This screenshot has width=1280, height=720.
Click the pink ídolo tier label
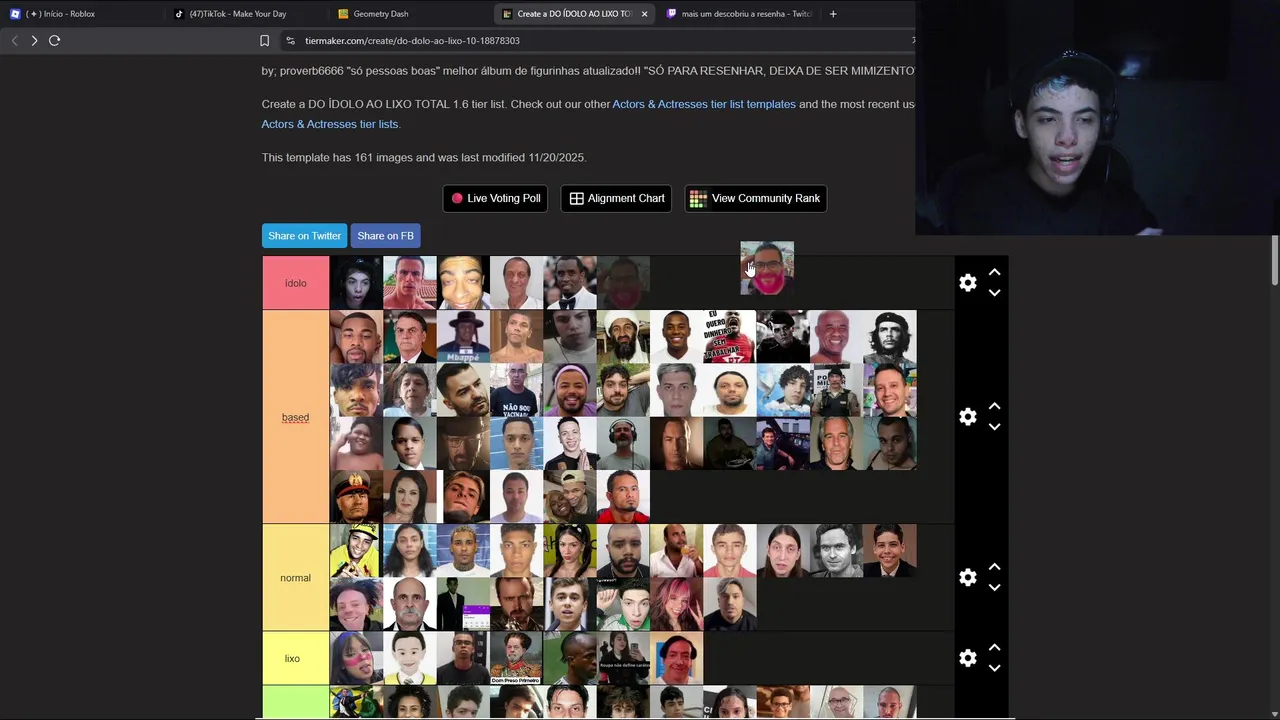click(296, 283)
